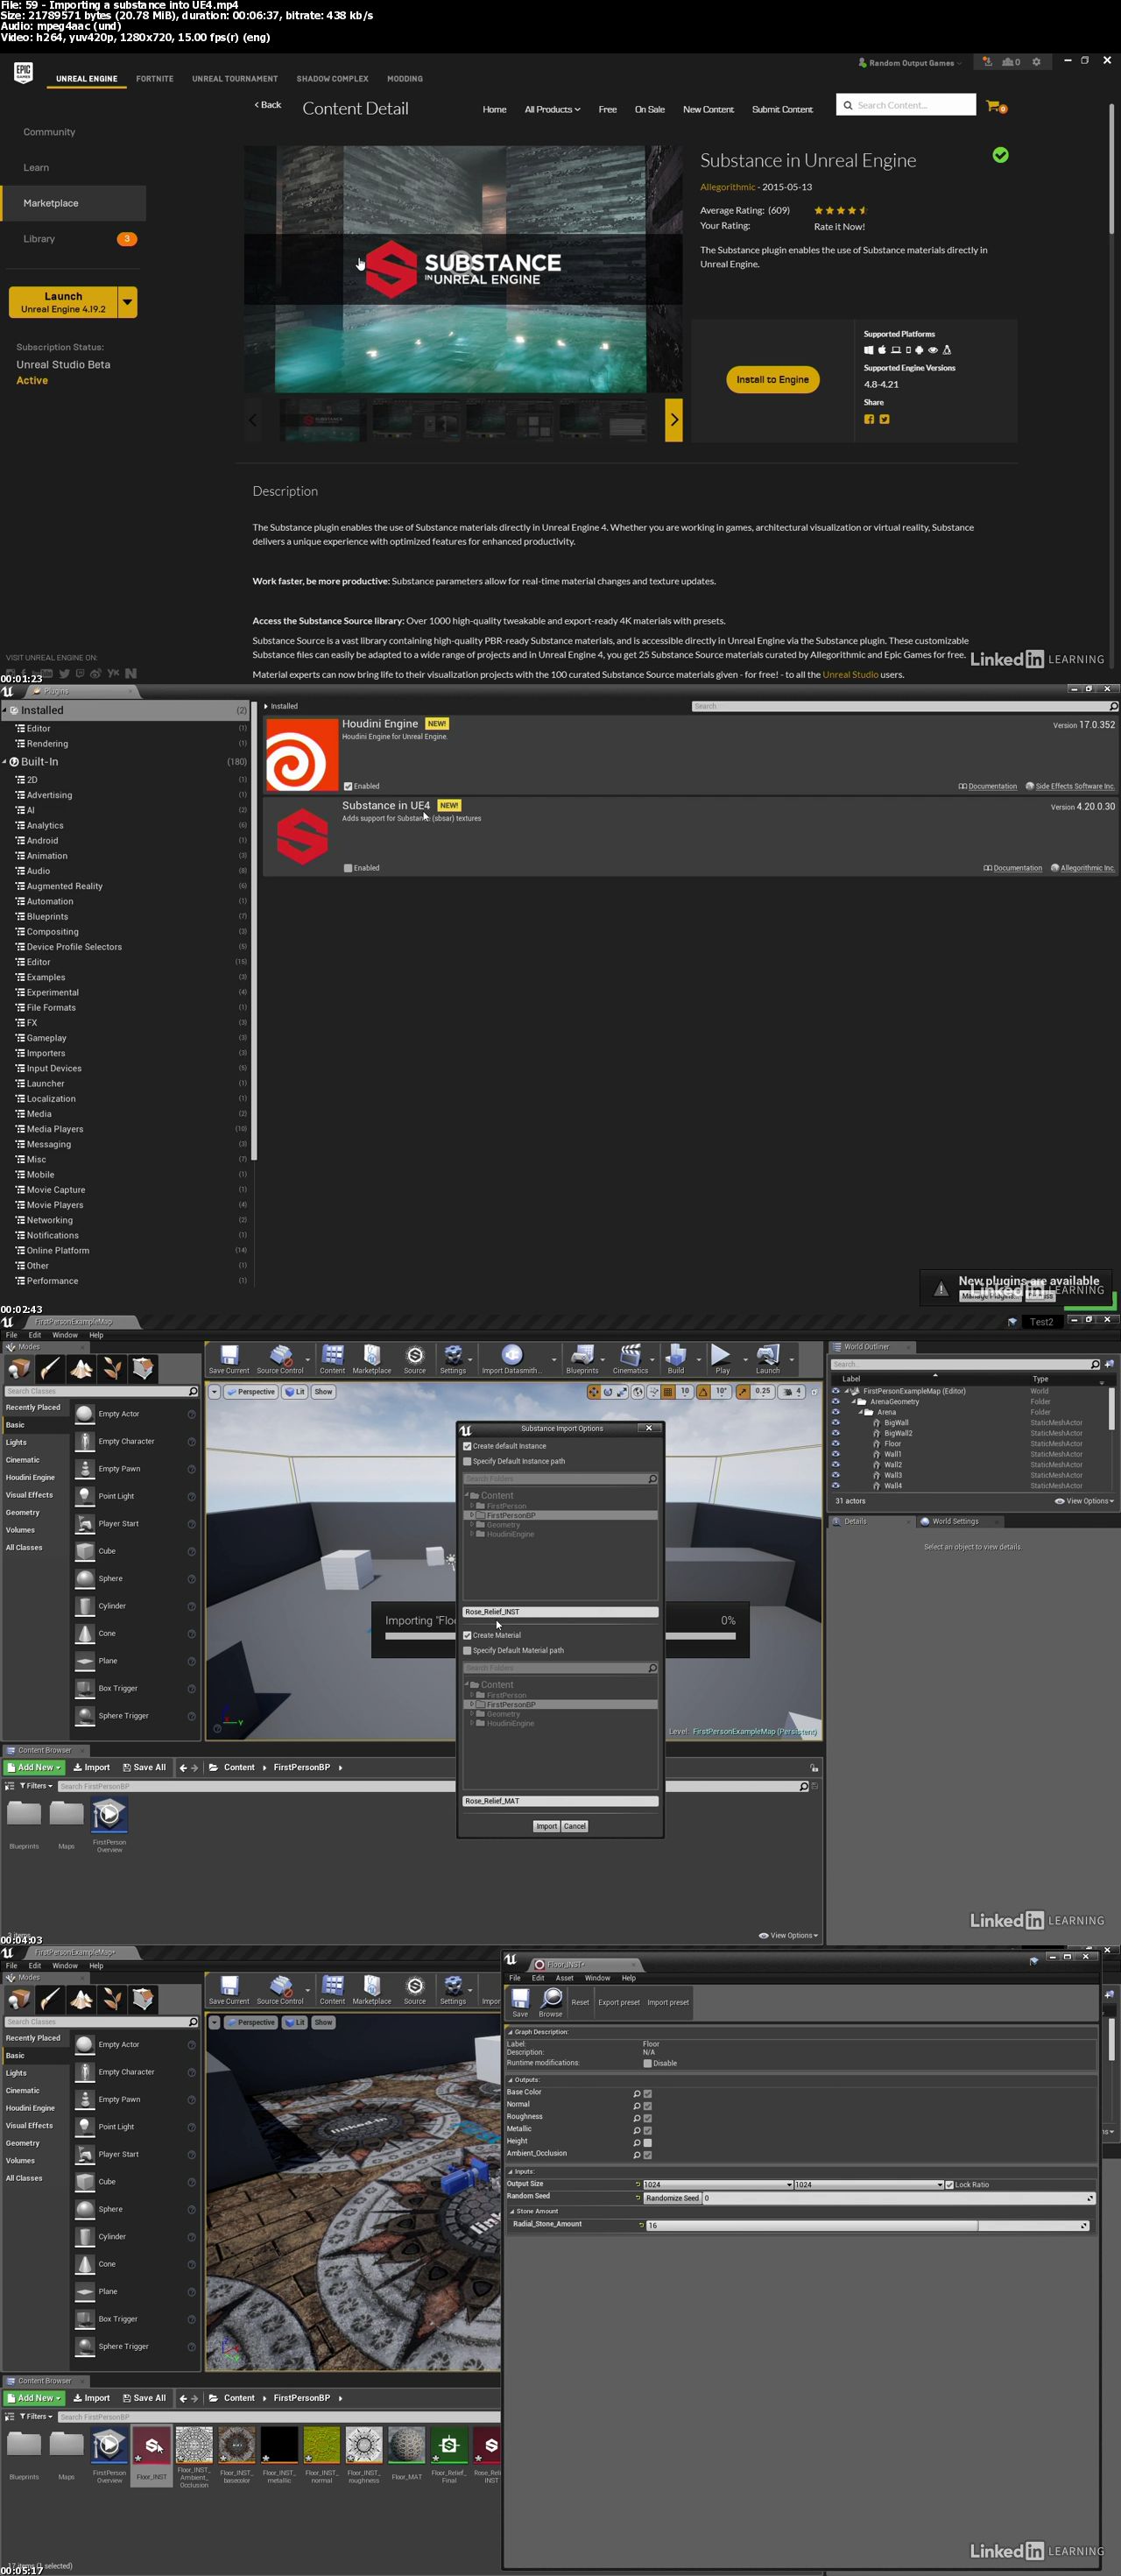The image size is (1121, 2576).
Task: Select the Importers plugin category
Action: [46, 1053]
